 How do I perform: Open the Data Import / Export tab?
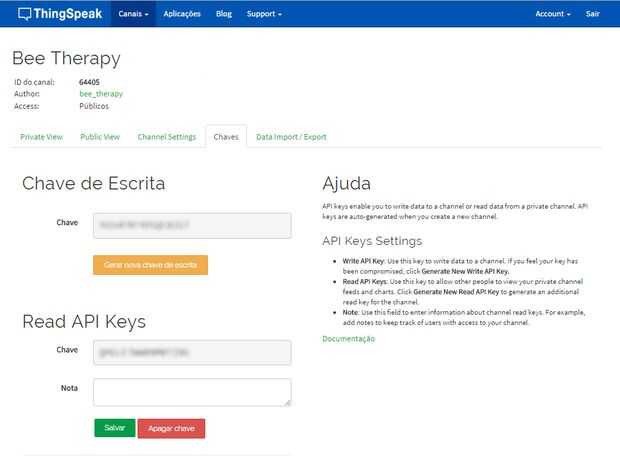tap(291, 137)
